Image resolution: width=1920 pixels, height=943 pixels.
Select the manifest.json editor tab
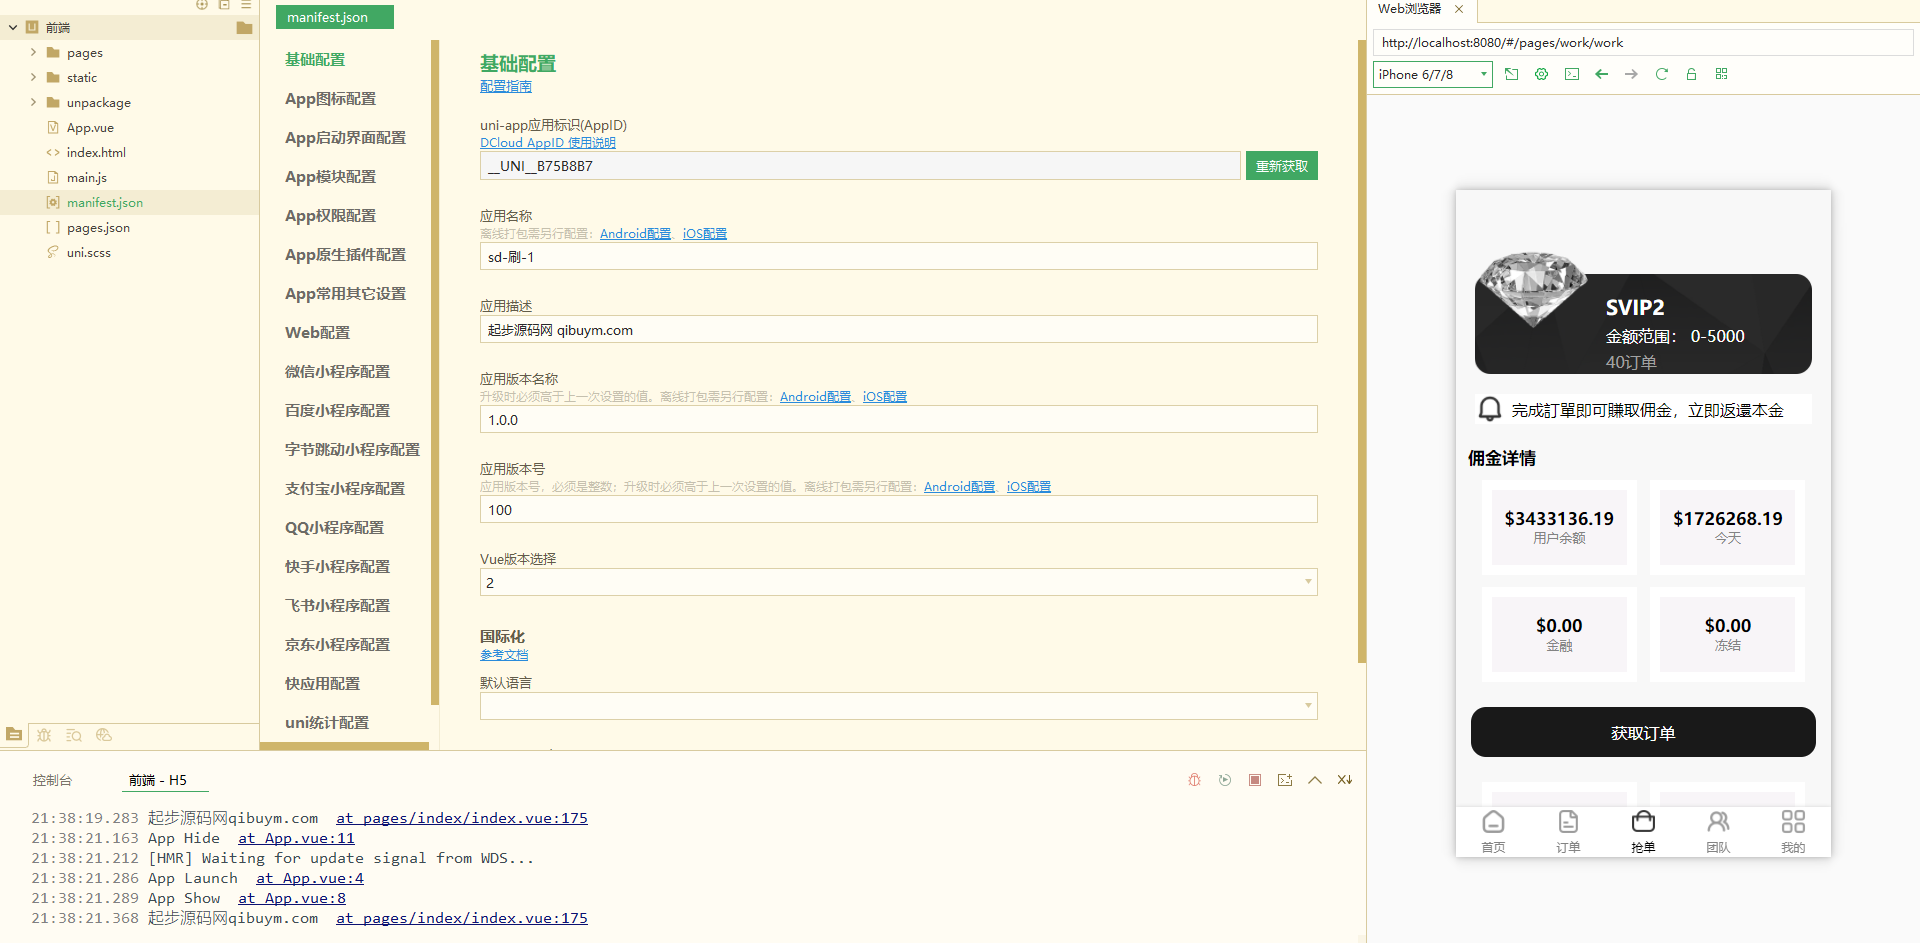(334, 17)
